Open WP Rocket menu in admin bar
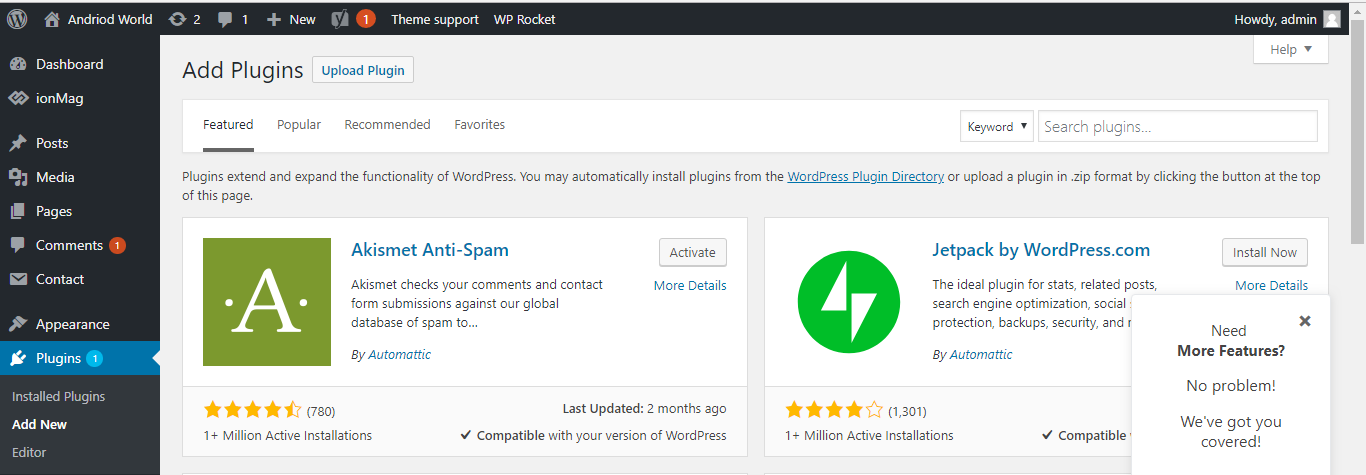This screenshot has height=475, width=1366. pyautogui.click(x=525, y=19)
